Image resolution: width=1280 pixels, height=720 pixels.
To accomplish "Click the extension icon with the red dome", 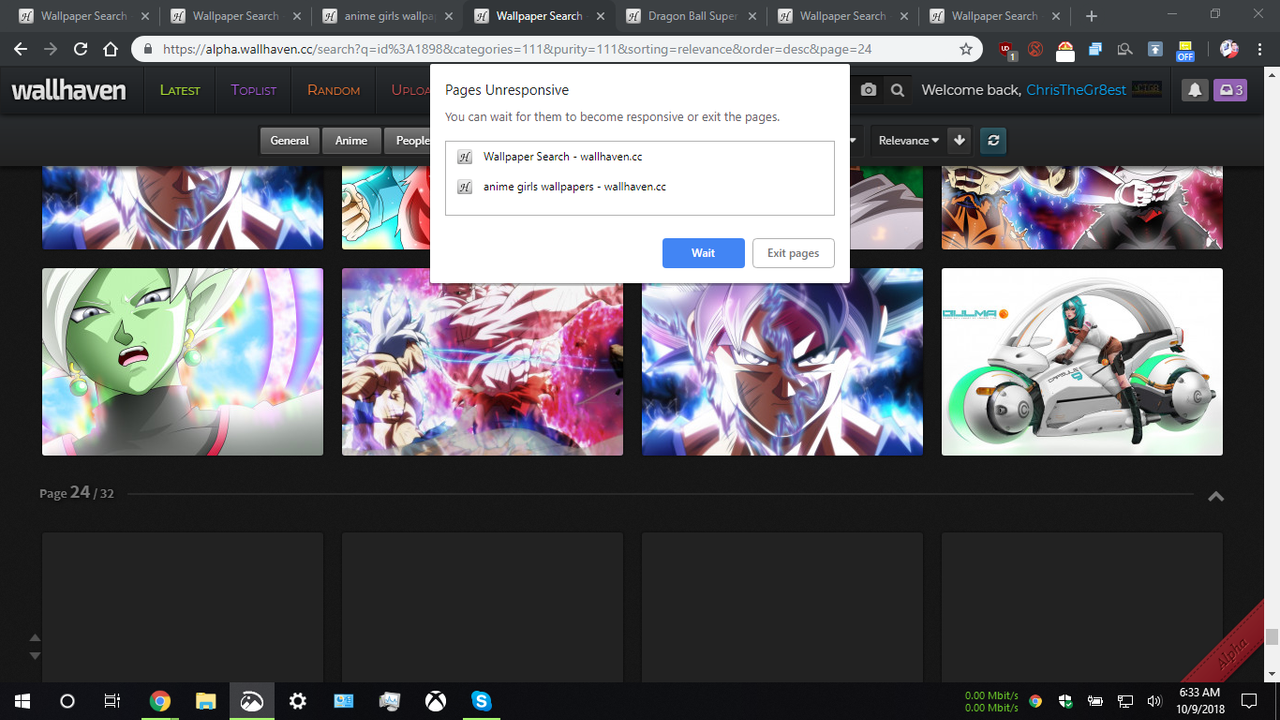I will 1066,49.
